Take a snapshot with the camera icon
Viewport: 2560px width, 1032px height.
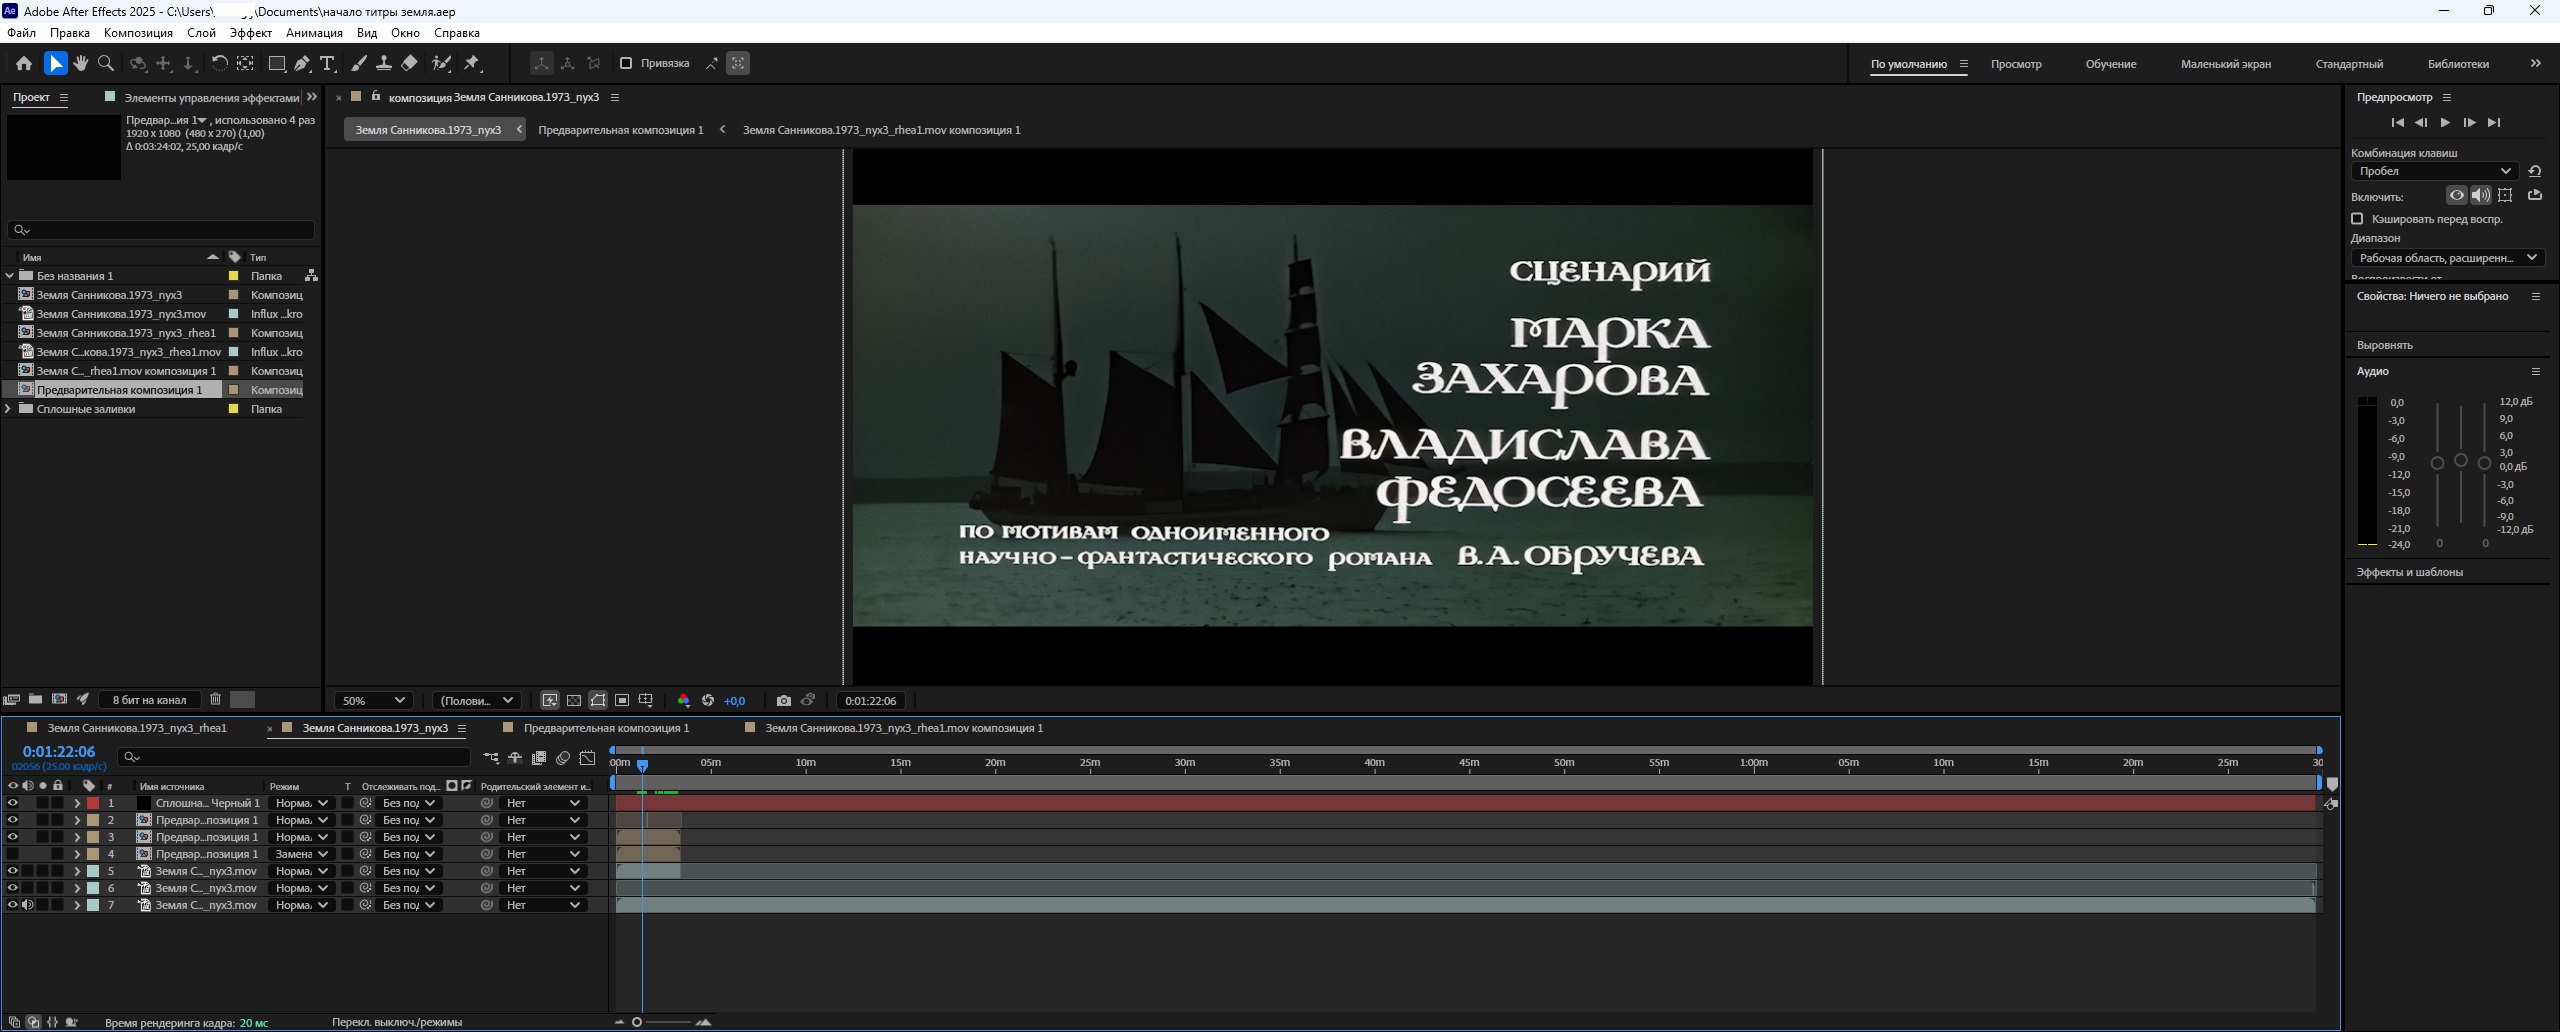click(784, 701)
